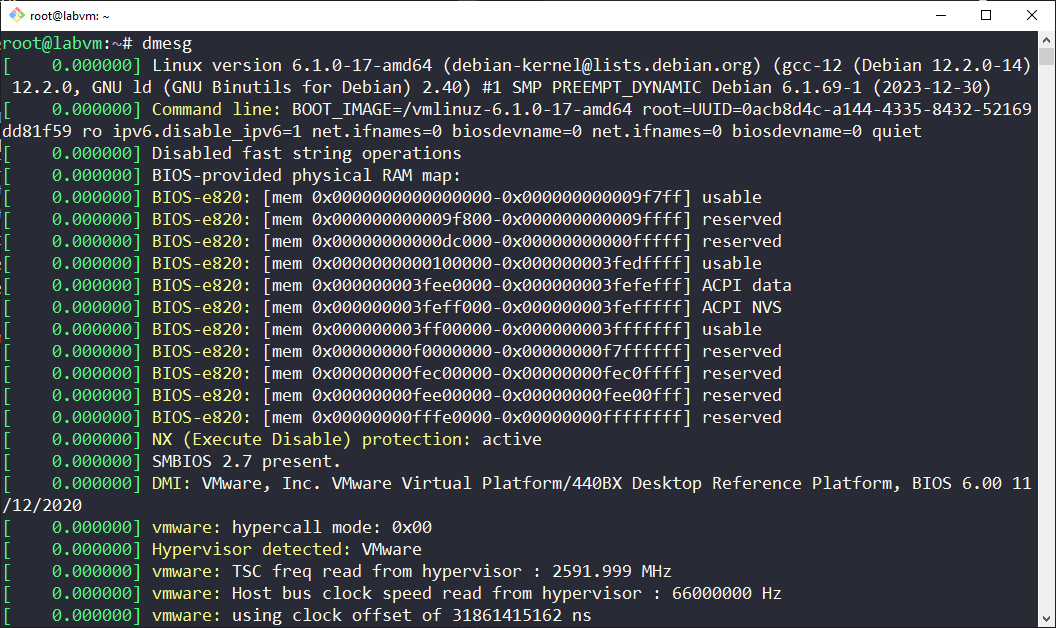Maximize the root@labvm terminal window
Viewport: 1056px width, 628px height.
985,15
